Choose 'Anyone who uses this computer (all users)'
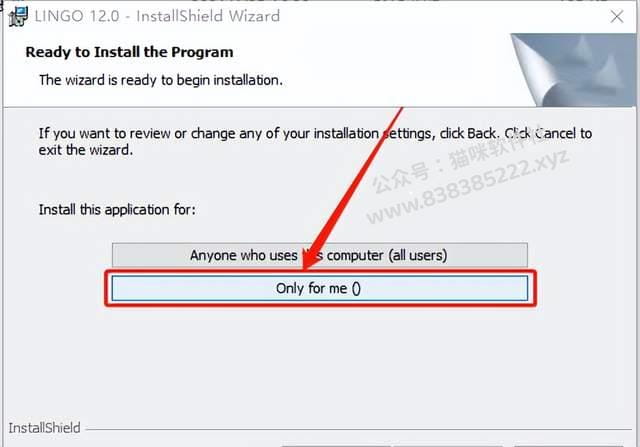Screen dimensions: 640x447 pyautogui.click(x=320, y=255)
